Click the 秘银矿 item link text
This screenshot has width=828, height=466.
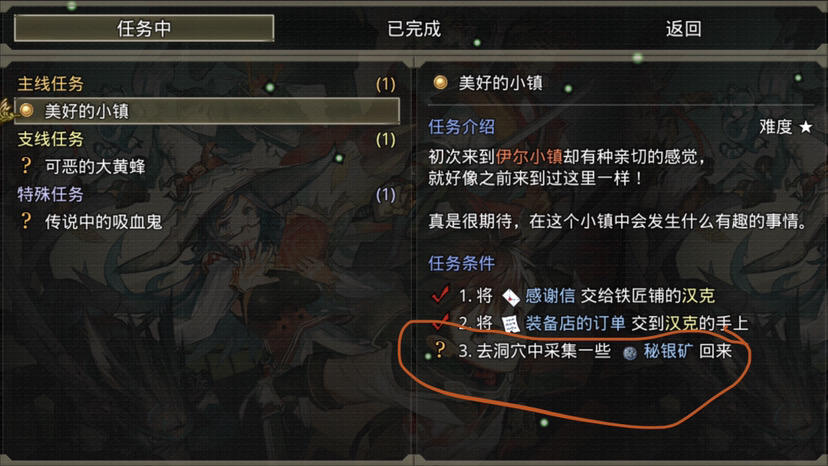tap(668, 351)
